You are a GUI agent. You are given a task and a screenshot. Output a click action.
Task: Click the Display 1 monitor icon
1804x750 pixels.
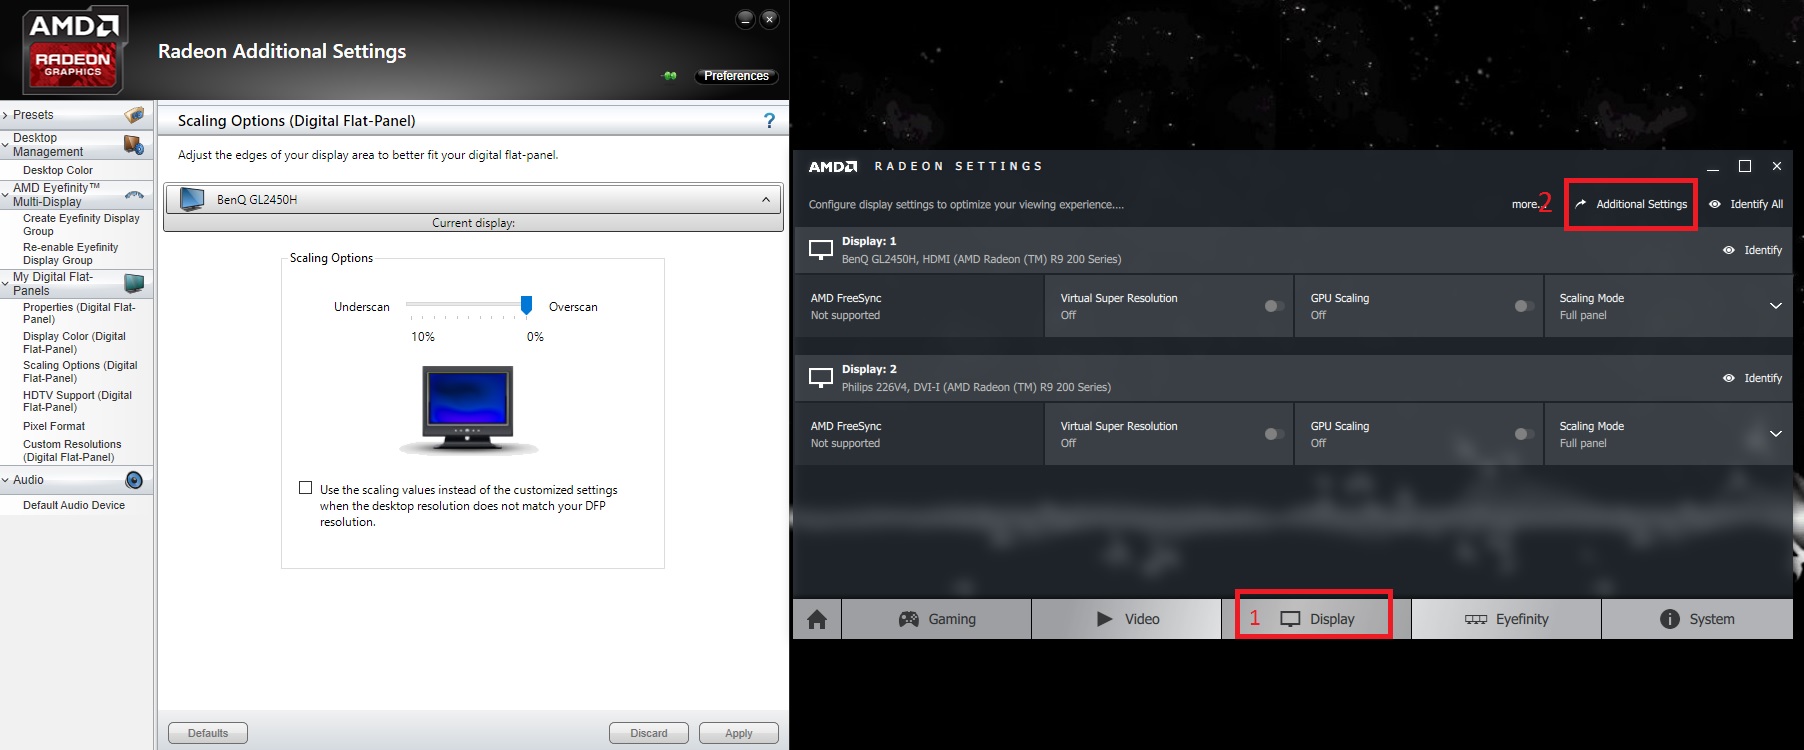pyautogui.click(x=821, y=250)
